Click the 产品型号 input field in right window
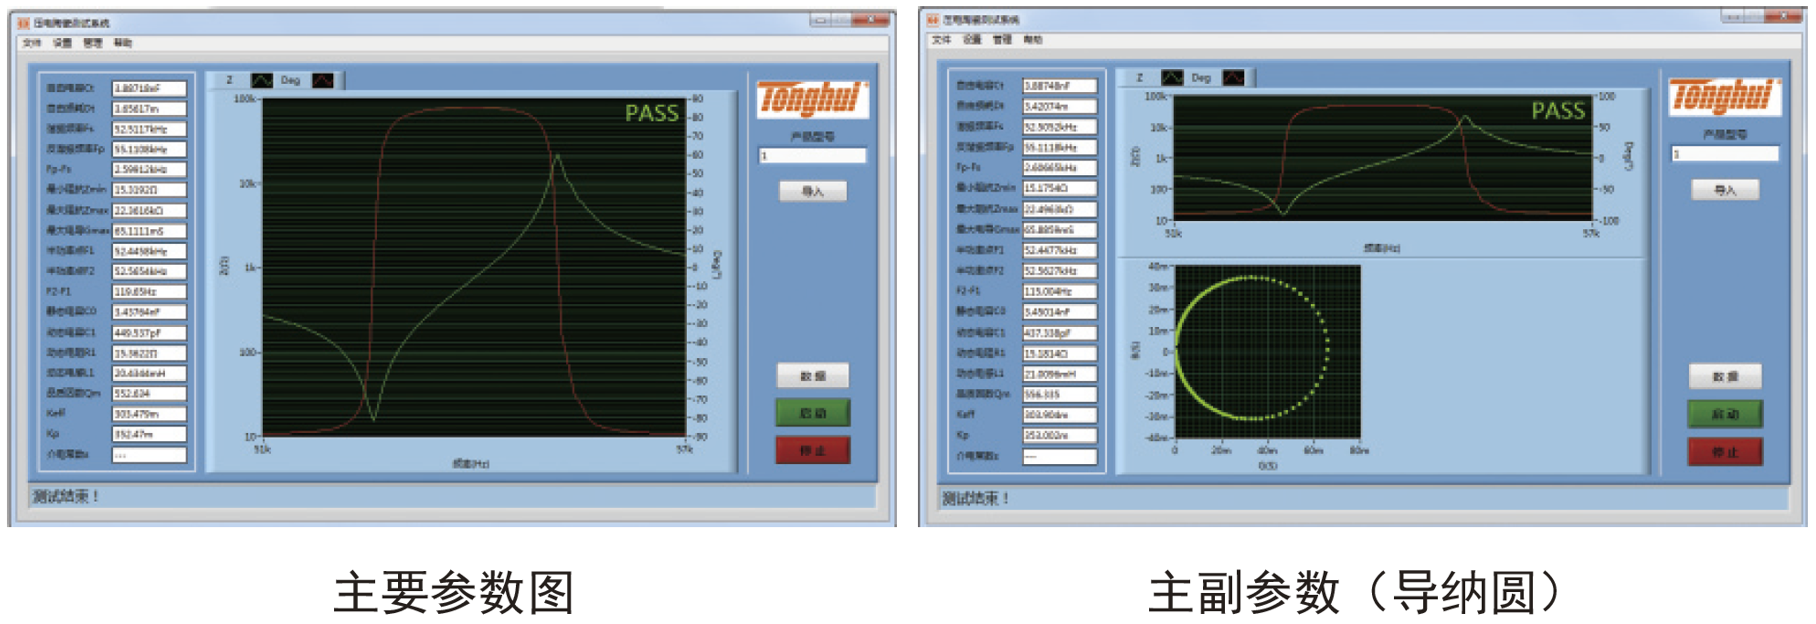Screen dimensions: 1816x624 (1725, 154)
